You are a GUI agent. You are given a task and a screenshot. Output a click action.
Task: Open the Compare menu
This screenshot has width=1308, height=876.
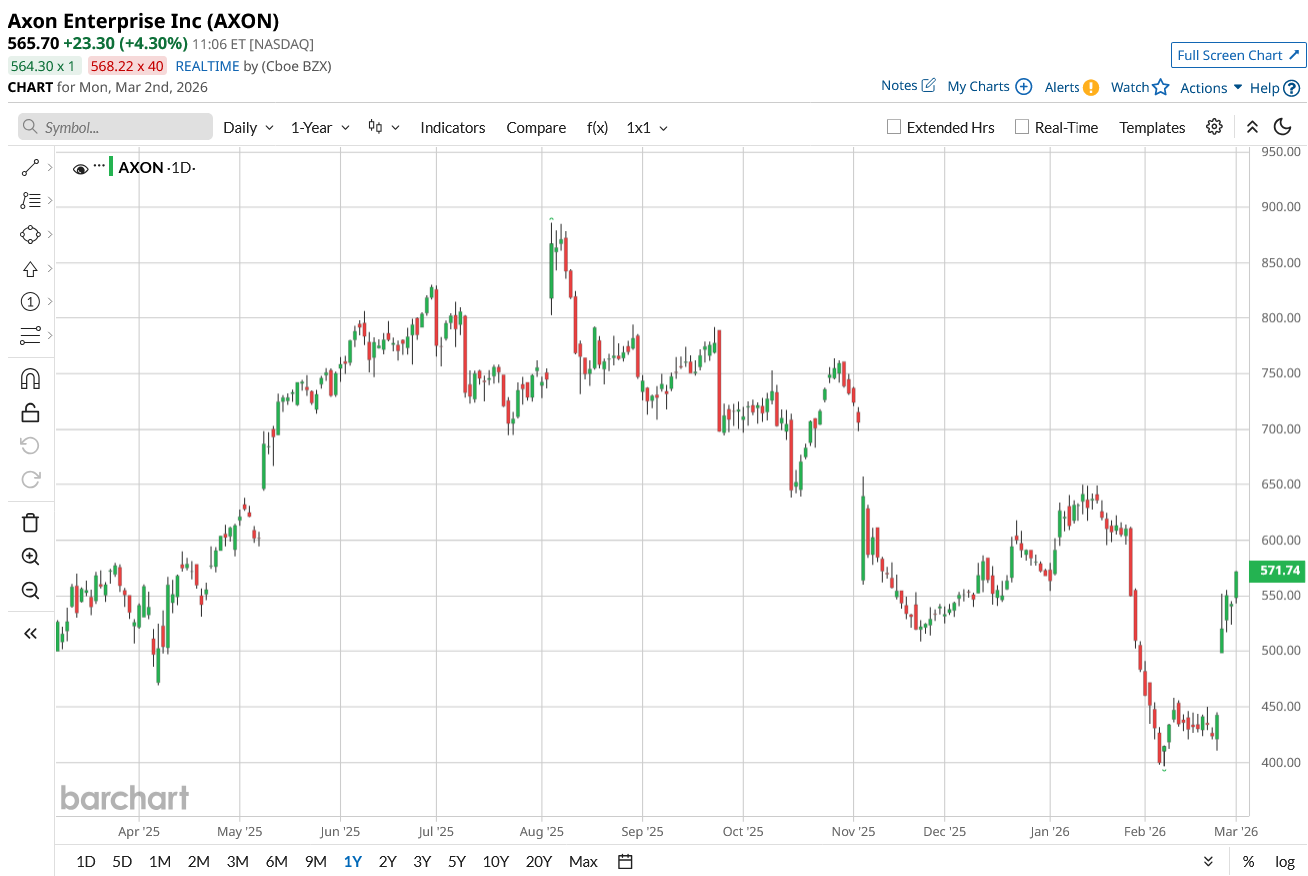point(536,127)
